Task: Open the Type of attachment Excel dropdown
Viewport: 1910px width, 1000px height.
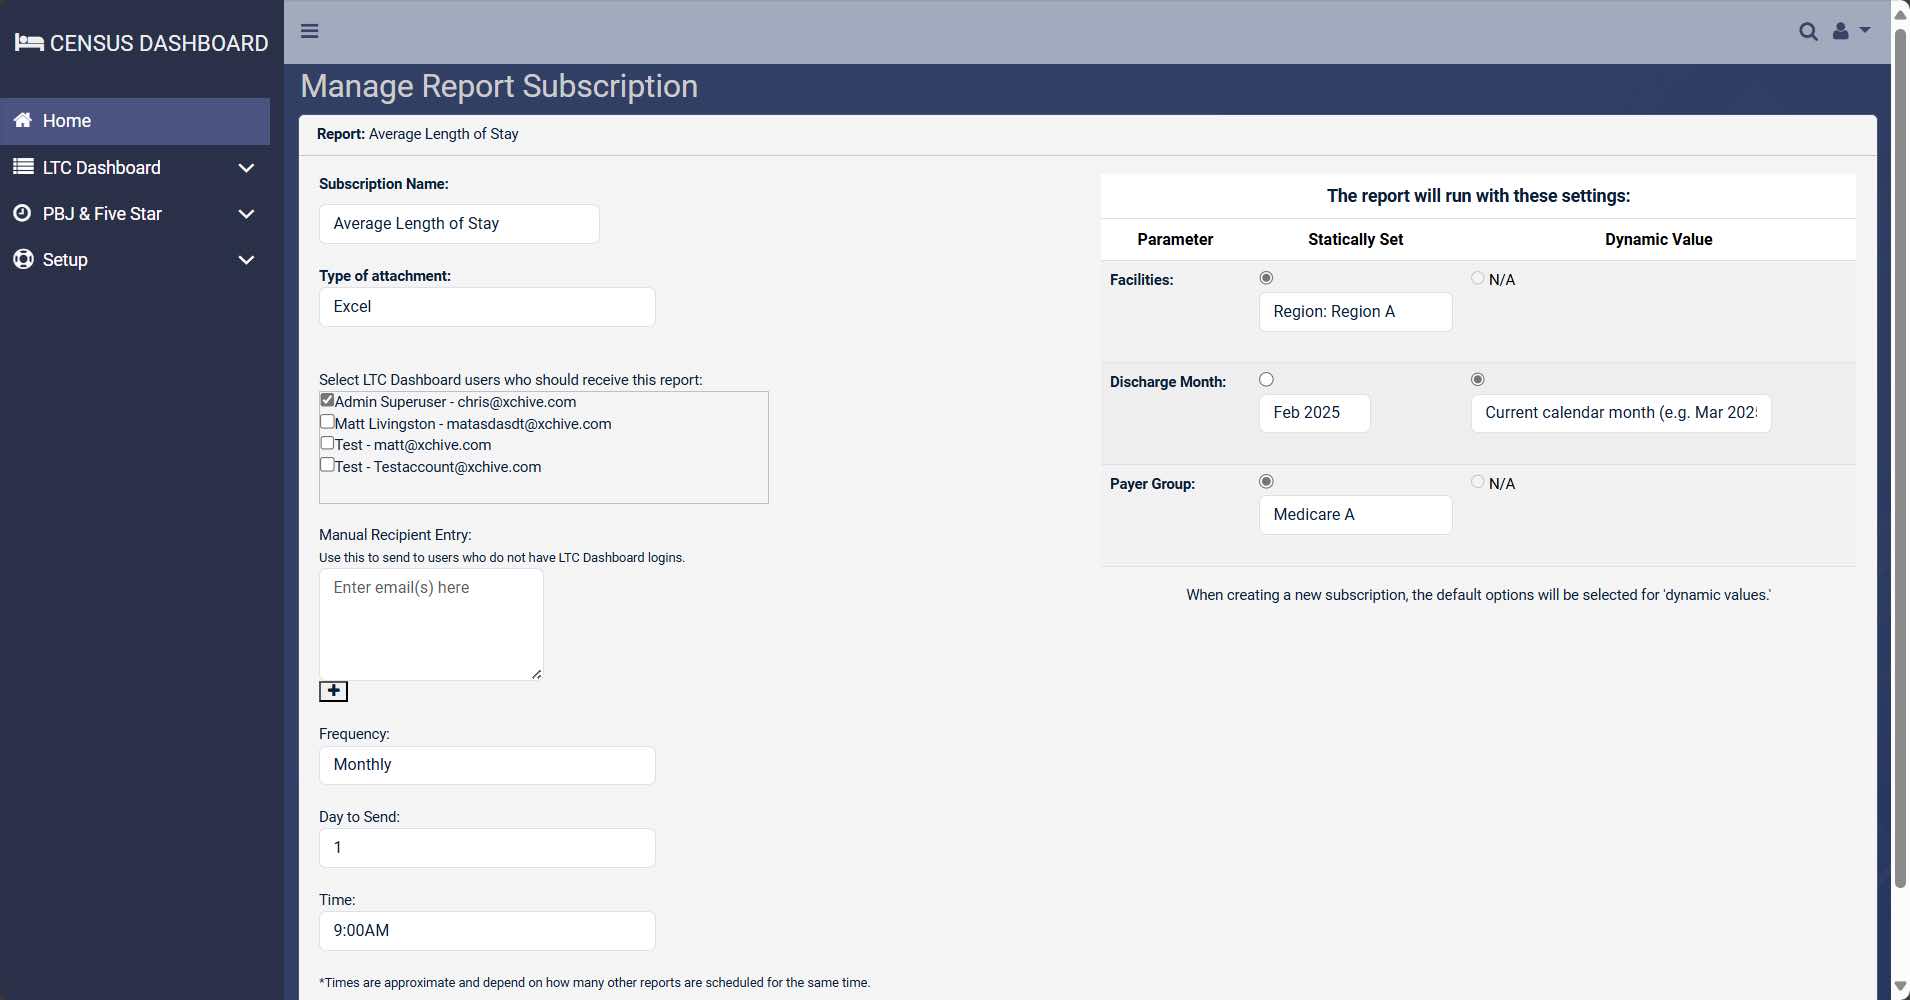Action: click(x=487, y=307)
